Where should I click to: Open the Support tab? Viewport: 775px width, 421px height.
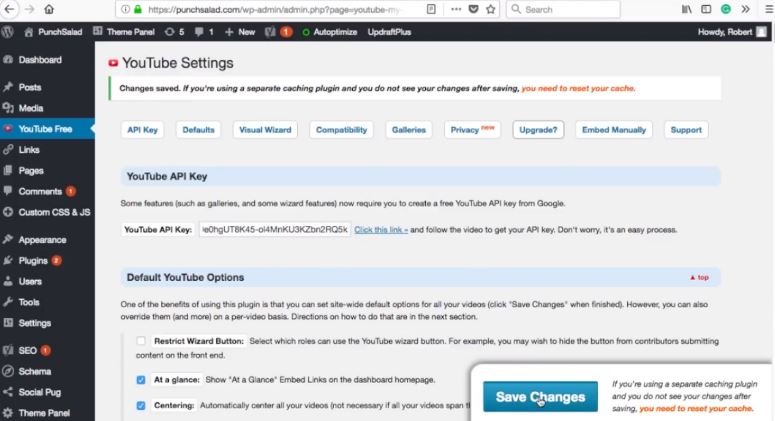[x=686, y=130]
